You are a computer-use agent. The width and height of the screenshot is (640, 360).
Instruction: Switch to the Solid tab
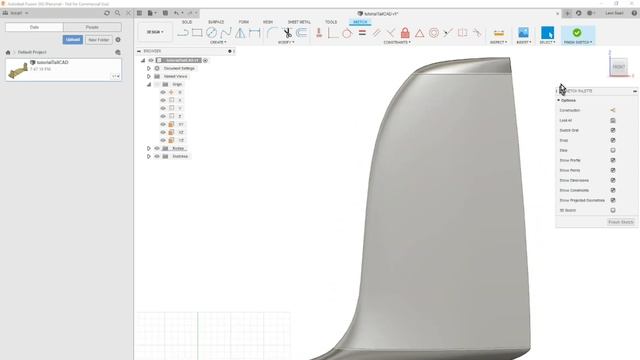187,22
